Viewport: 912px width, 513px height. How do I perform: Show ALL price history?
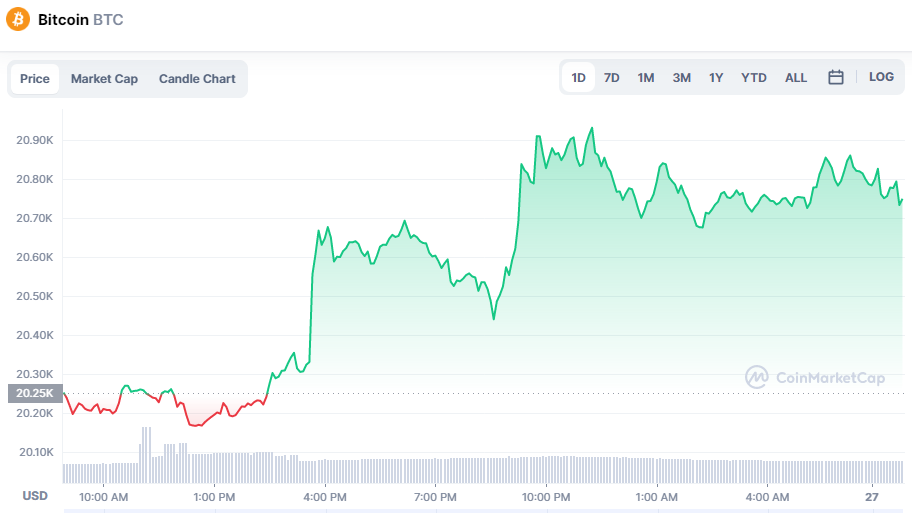coord(796,78)
